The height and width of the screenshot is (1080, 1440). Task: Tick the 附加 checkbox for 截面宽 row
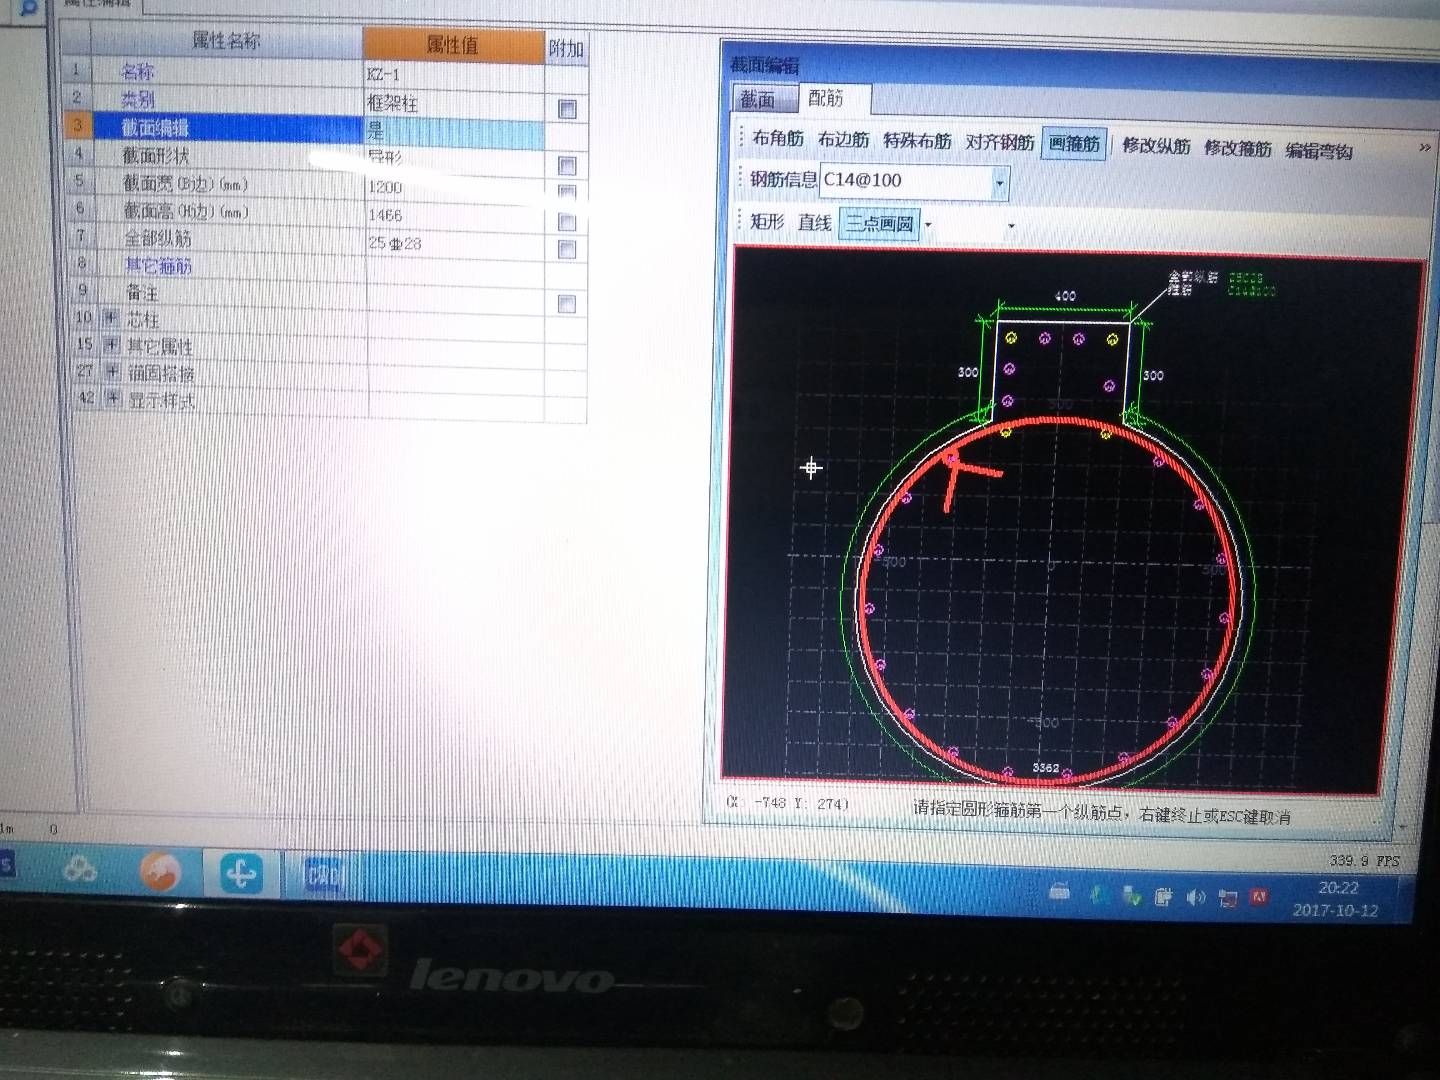pos(567,192)
